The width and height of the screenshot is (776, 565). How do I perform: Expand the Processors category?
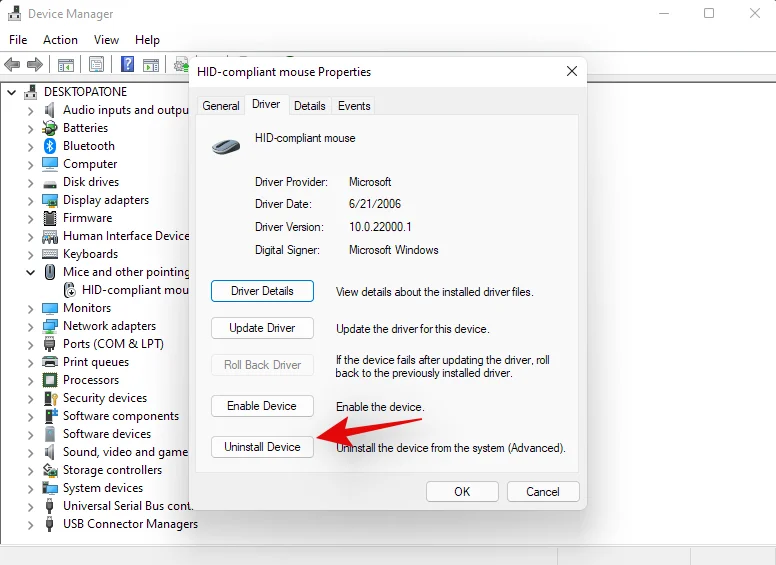30,381
